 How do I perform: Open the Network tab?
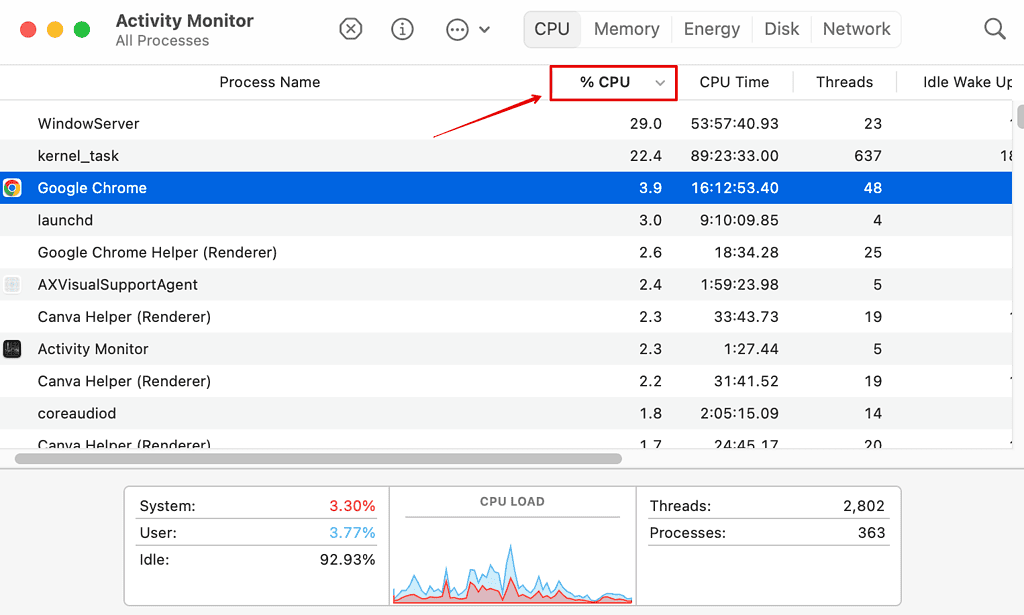tap(856, 28)
